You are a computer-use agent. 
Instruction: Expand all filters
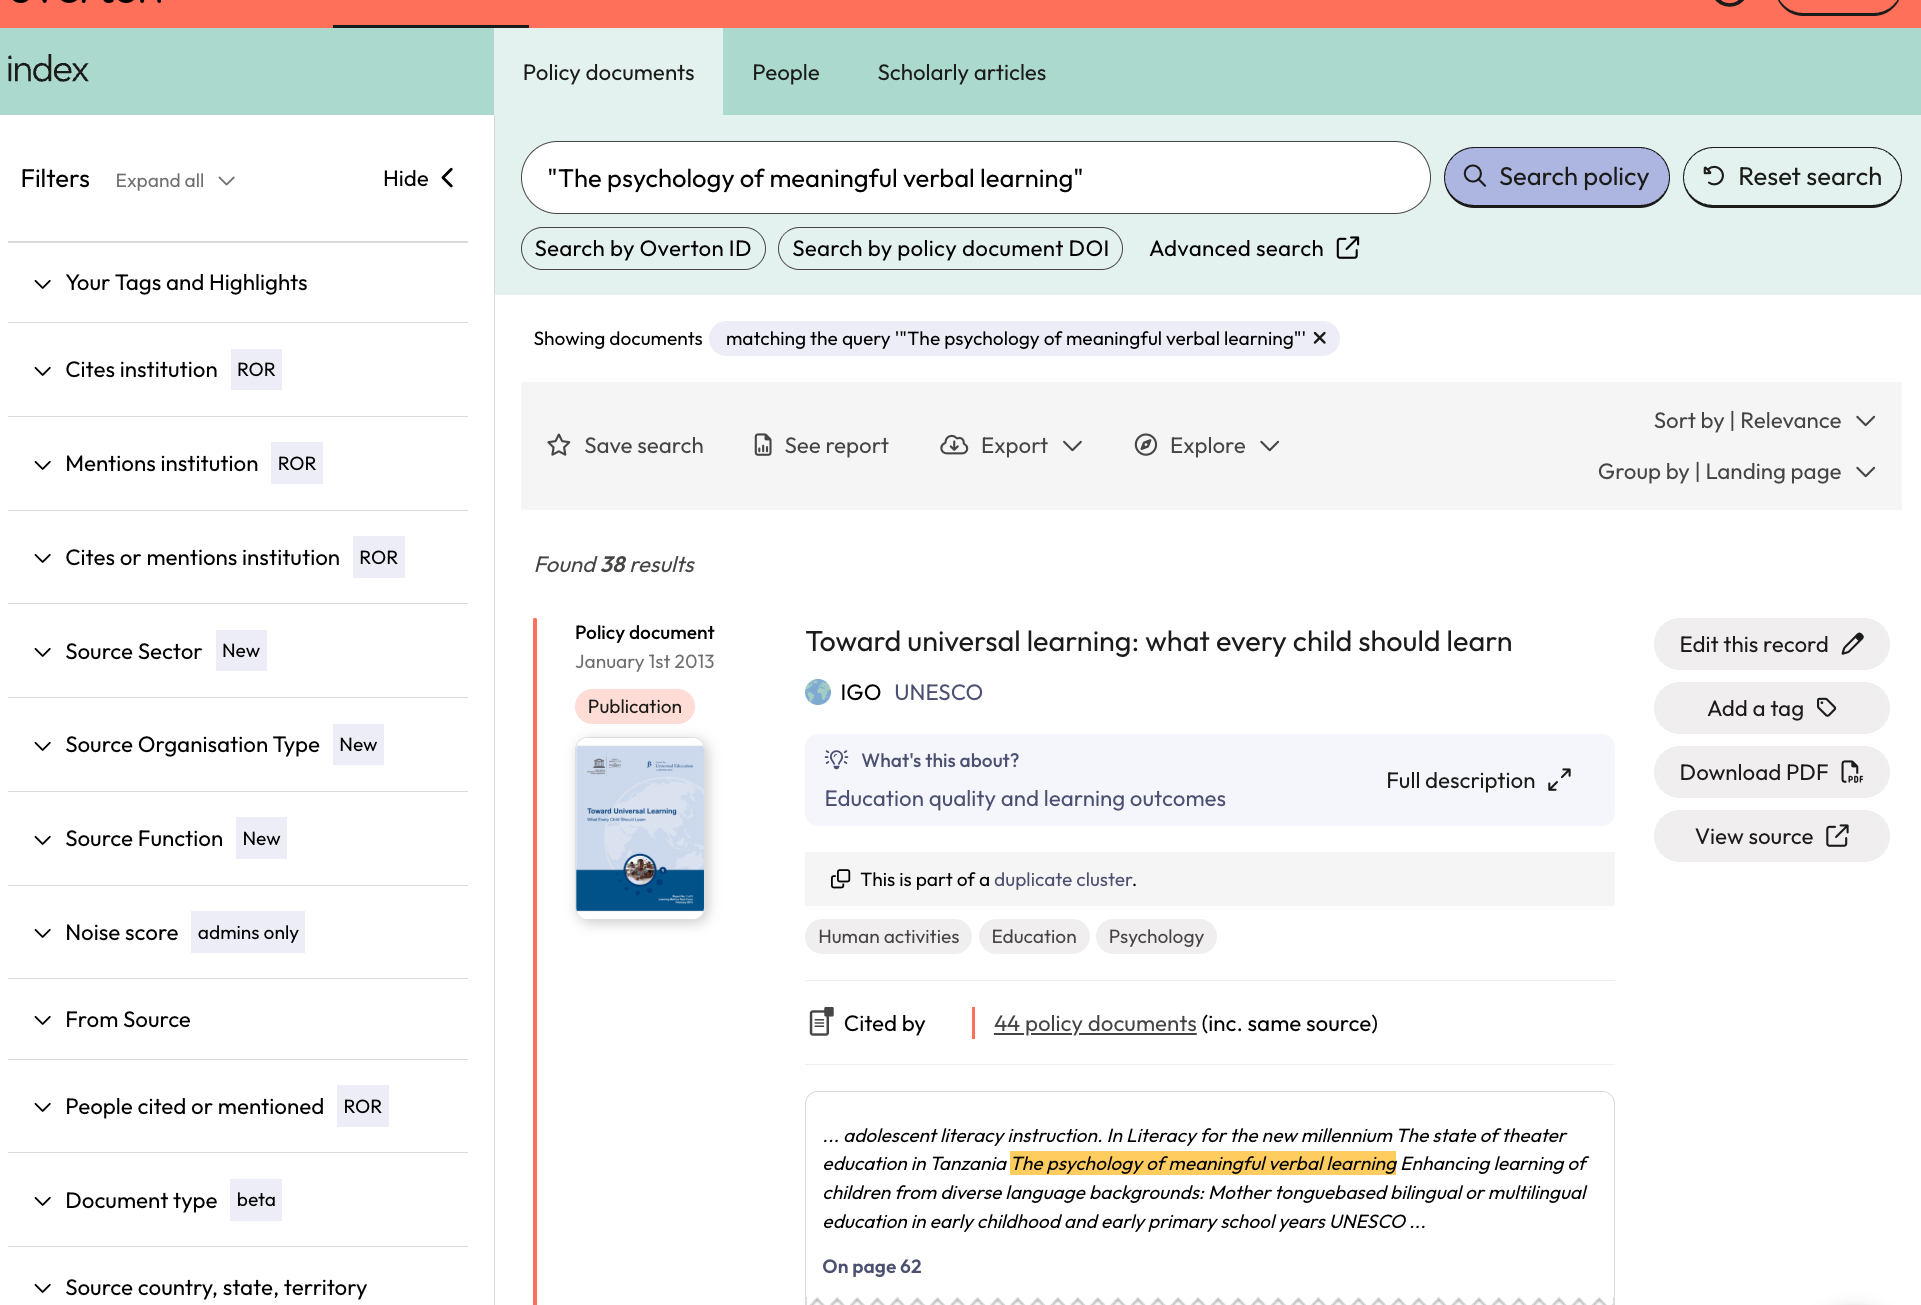coord(175,180)
